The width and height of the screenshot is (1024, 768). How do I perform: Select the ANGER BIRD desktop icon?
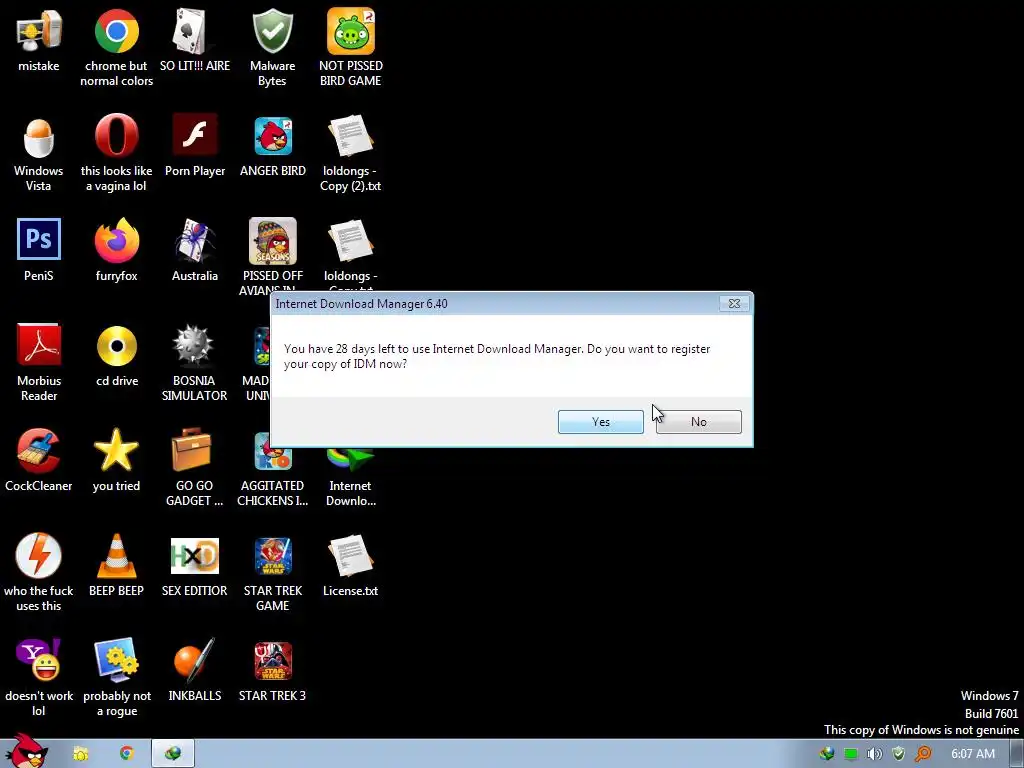coord(273,146)
